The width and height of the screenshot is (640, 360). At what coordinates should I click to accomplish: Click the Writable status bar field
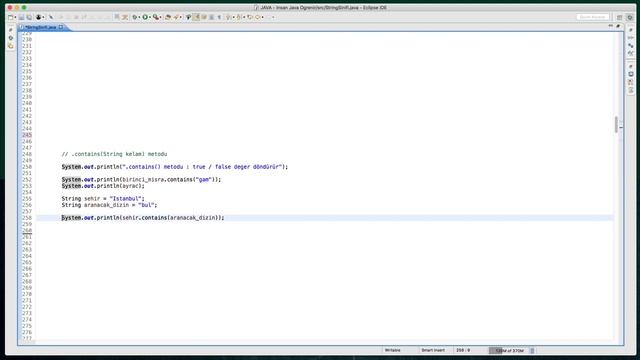(393, 350)
